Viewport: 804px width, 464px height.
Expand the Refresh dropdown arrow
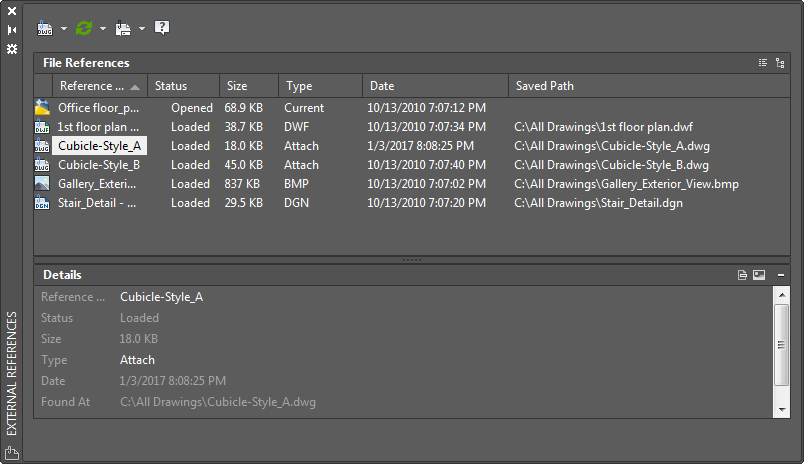point(103,28)
